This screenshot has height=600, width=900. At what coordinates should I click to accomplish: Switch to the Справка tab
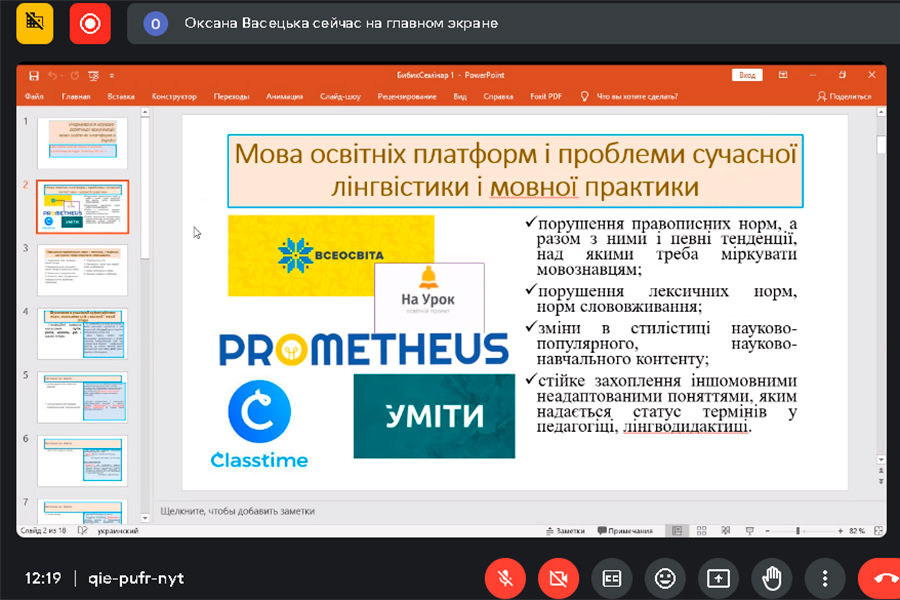[x=498, y=96]
